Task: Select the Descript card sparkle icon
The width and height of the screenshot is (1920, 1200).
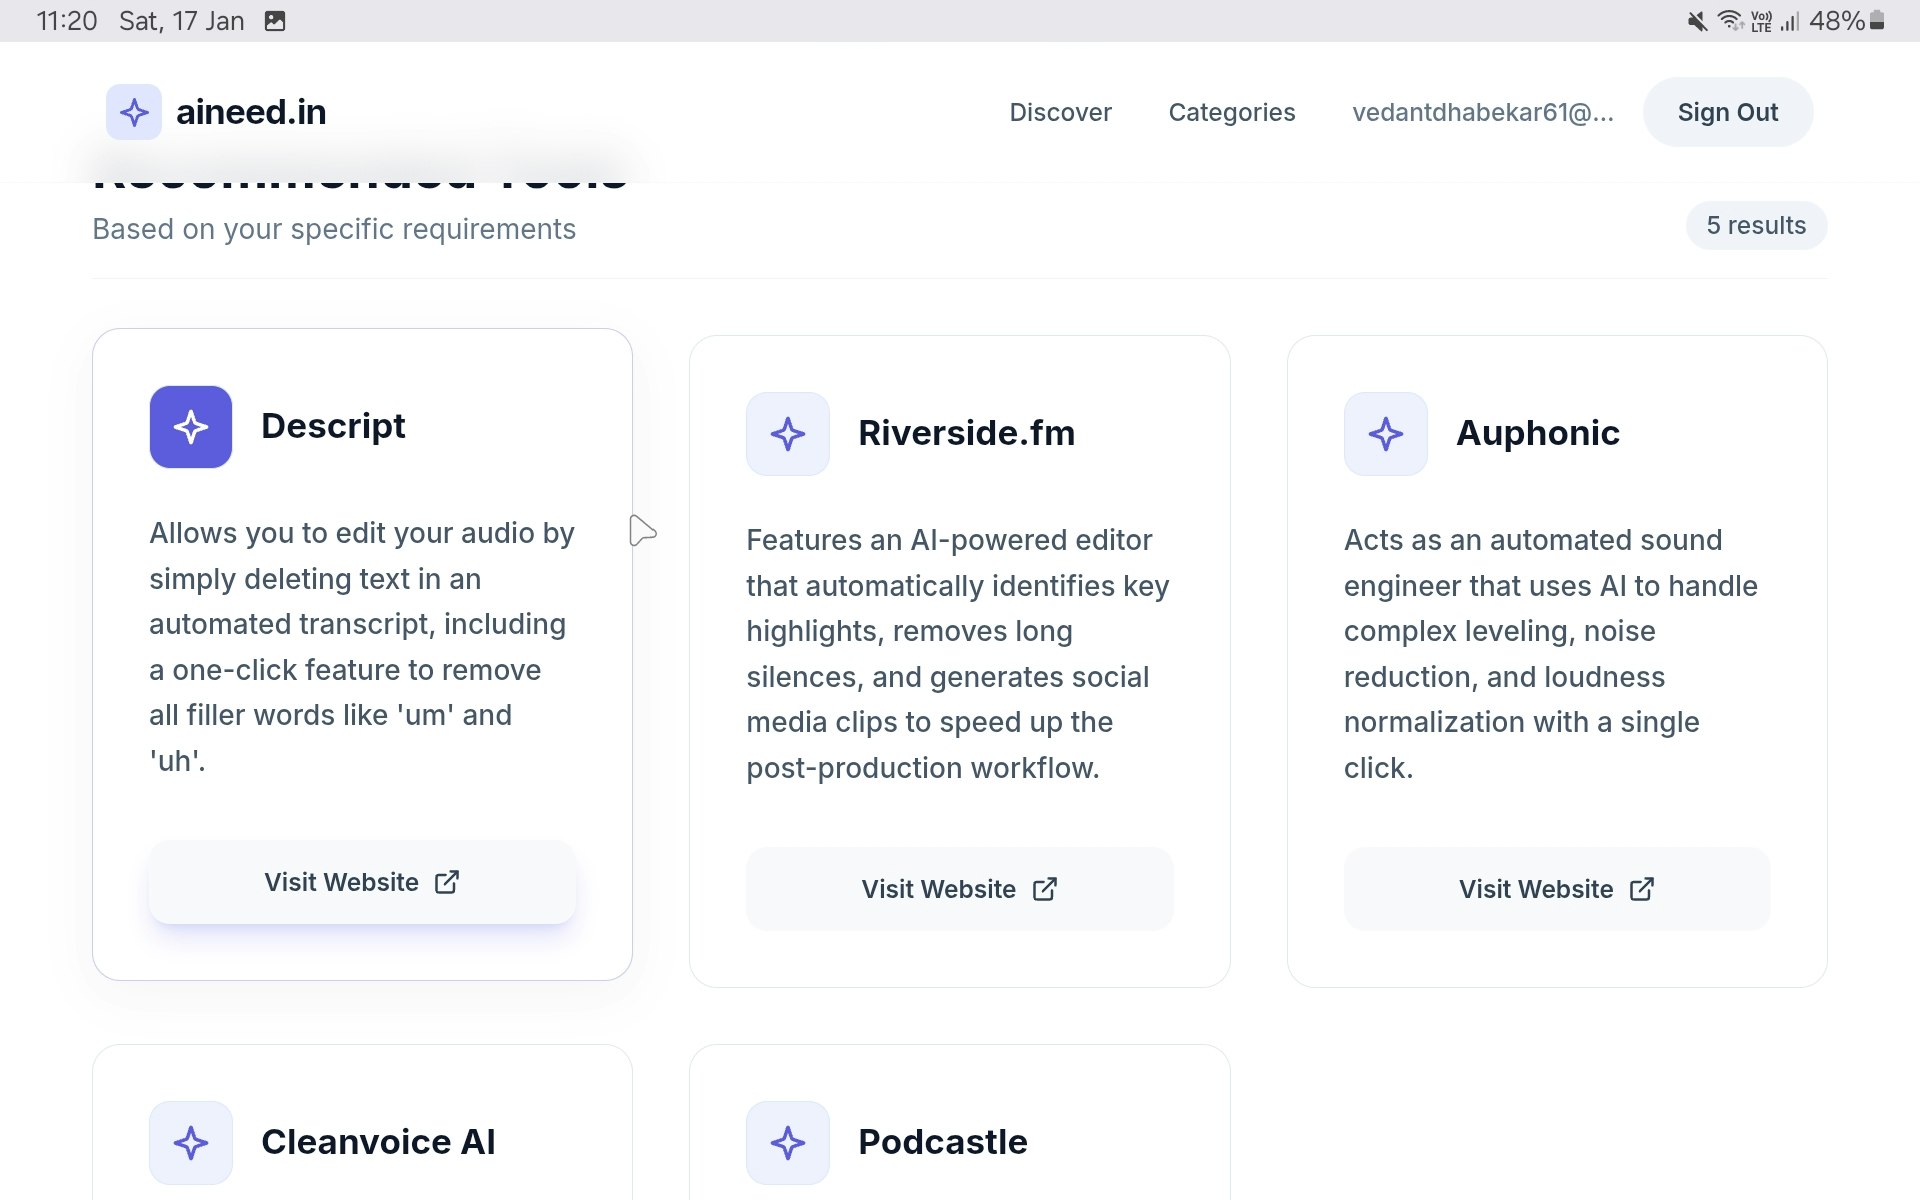Action: tap(190, 427)
